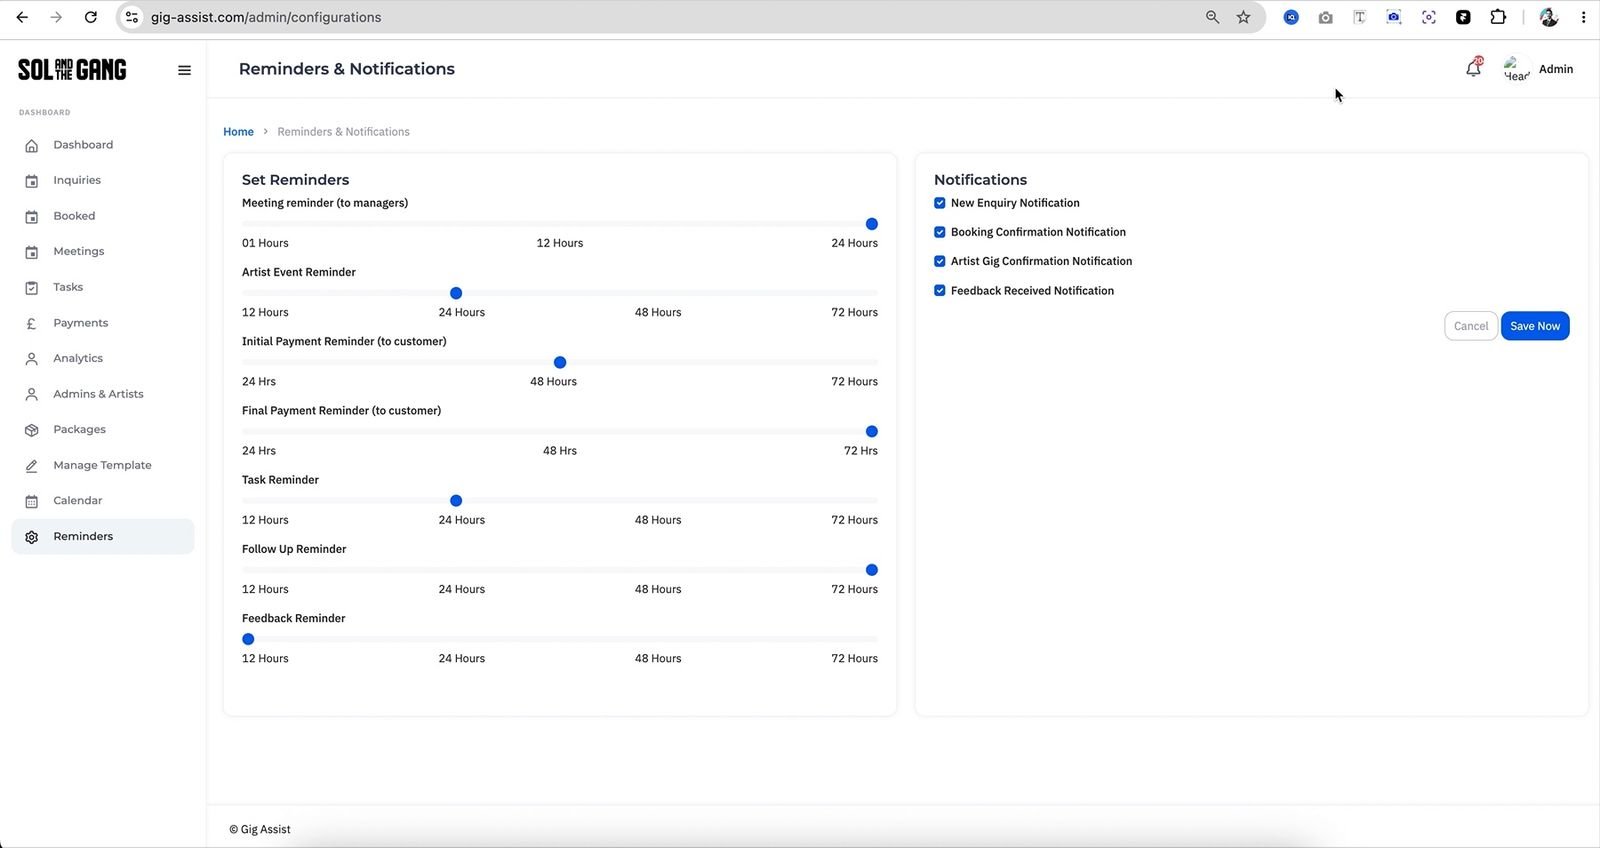Screen dimensions: 1600x848
Task: Click the Inquiries calendar icon
Action: coord(32,181)
